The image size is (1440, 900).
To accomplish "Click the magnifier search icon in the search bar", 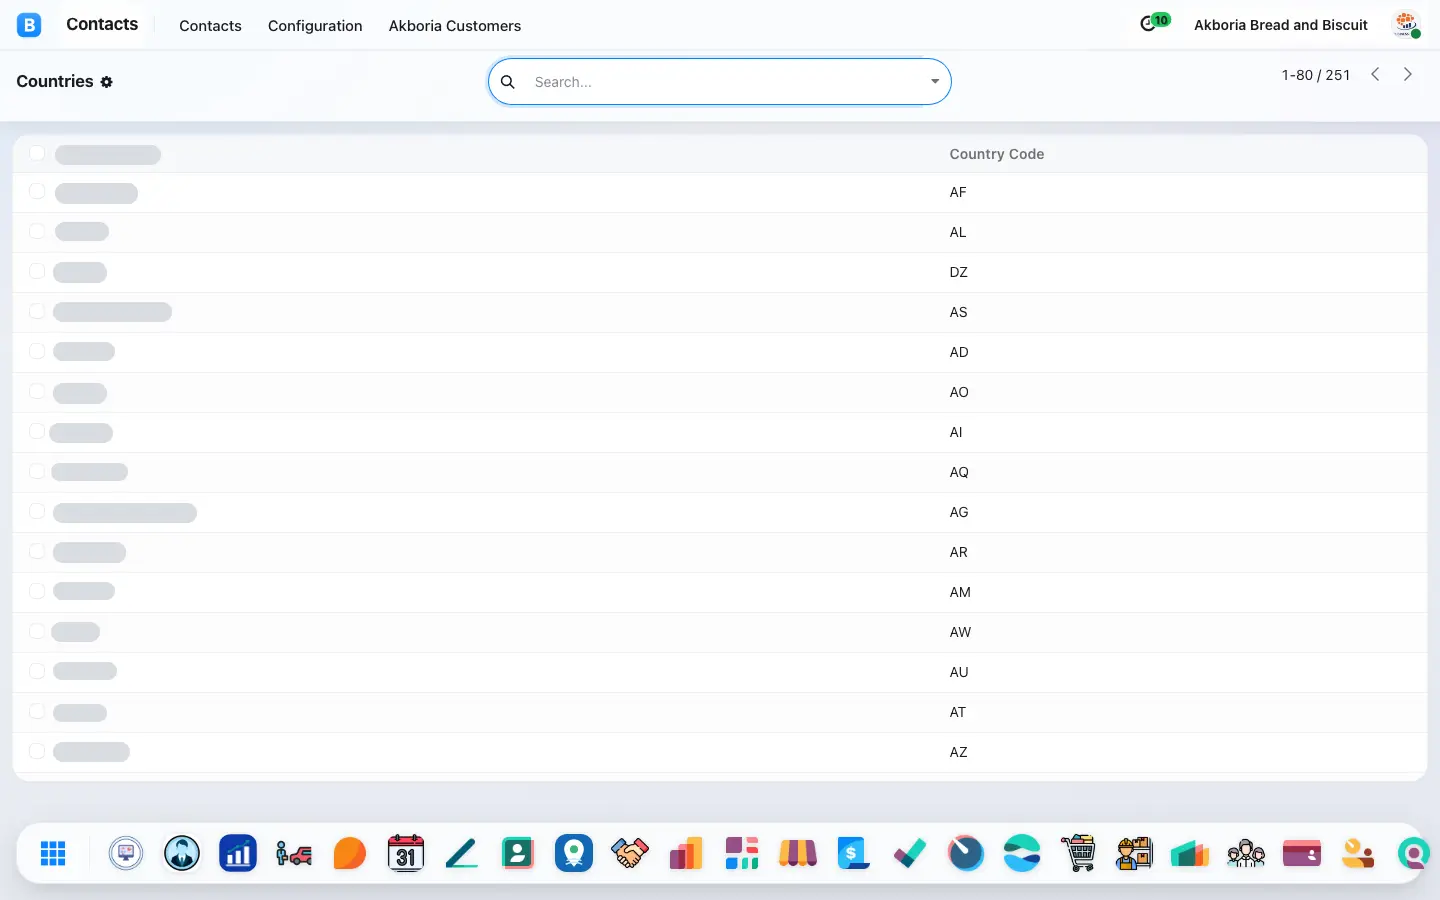I will click(x=508, y=82).
